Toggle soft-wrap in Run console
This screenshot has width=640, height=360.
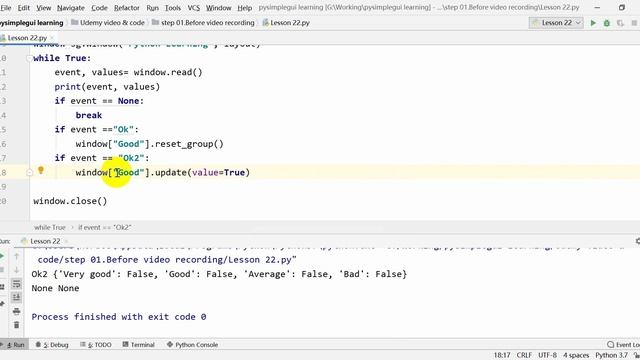16,284
